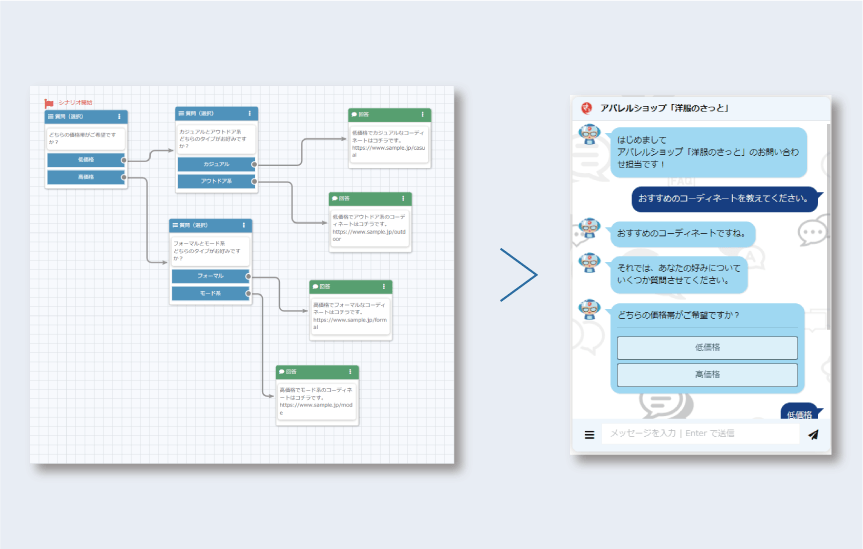Click the red scenario start flag icon
The width and height of the screenshot is (863, 549).
point(49,103)
